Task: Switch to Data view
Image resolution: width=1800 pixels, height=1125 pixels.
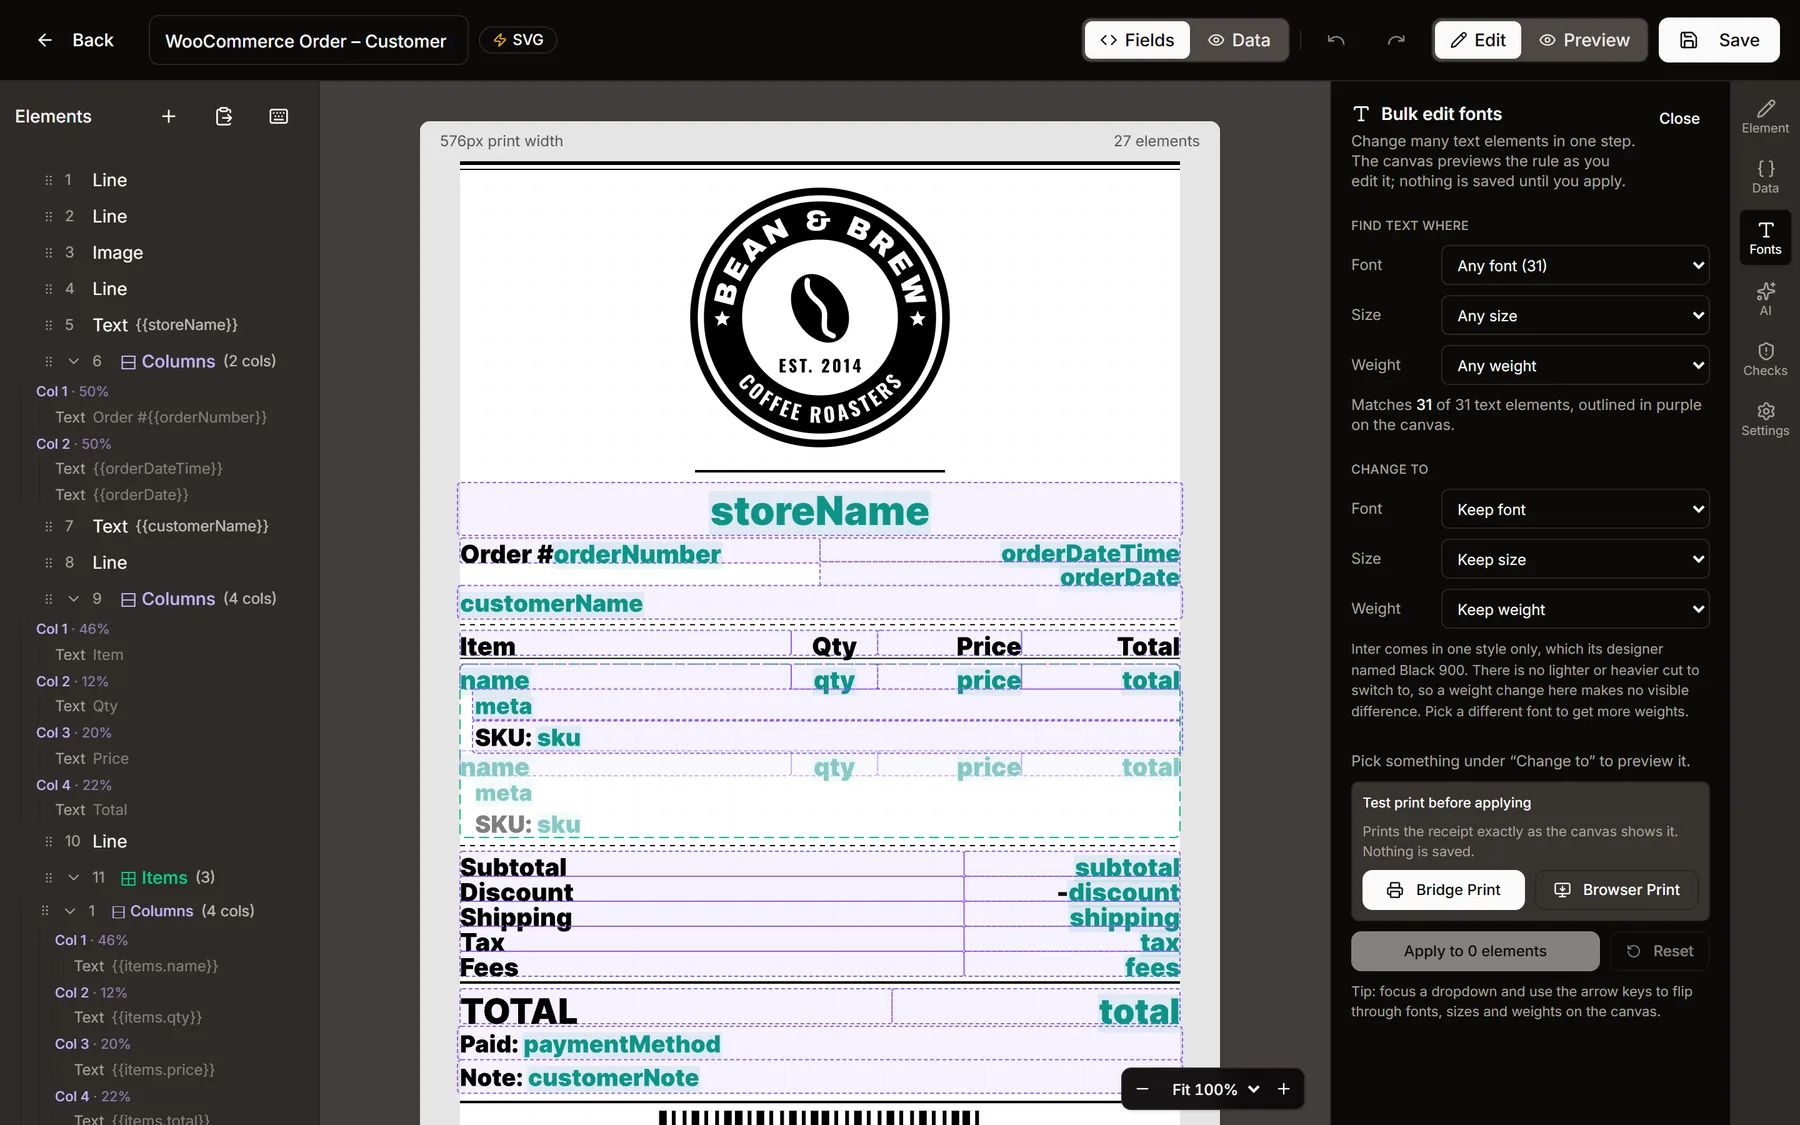Action: point(1239,40)
